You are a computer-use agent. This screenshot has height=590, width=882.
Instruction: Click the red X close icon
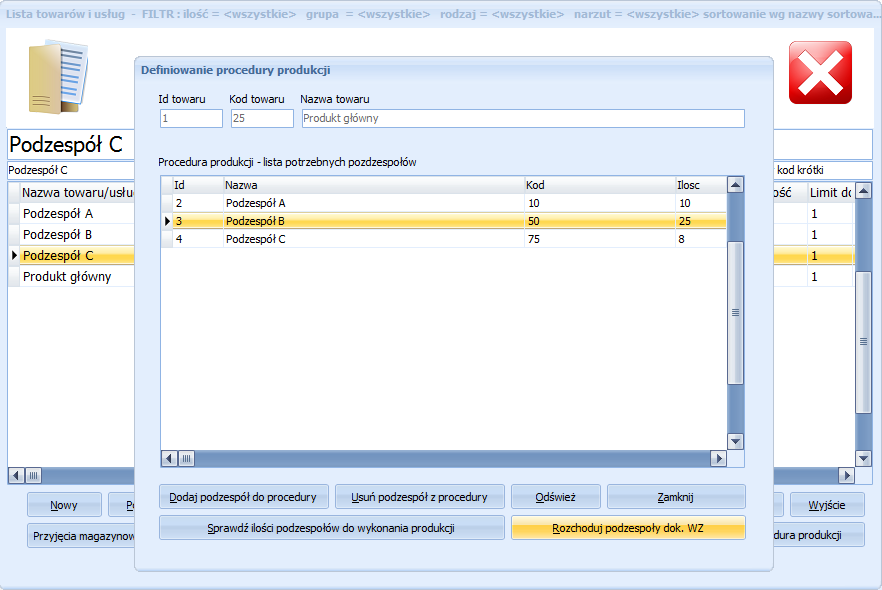(x=820, y=73)
